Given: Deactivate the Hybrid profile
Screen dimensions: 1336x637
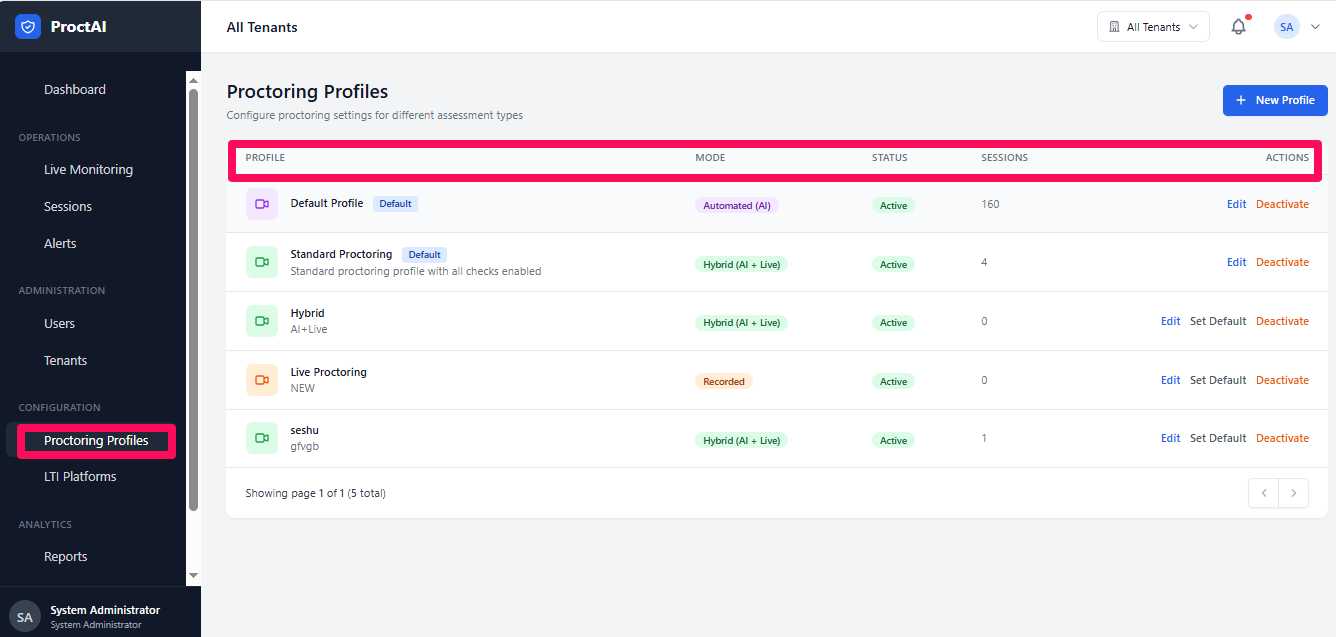Looking at the screenshot, I should [x=1282, y=321].
